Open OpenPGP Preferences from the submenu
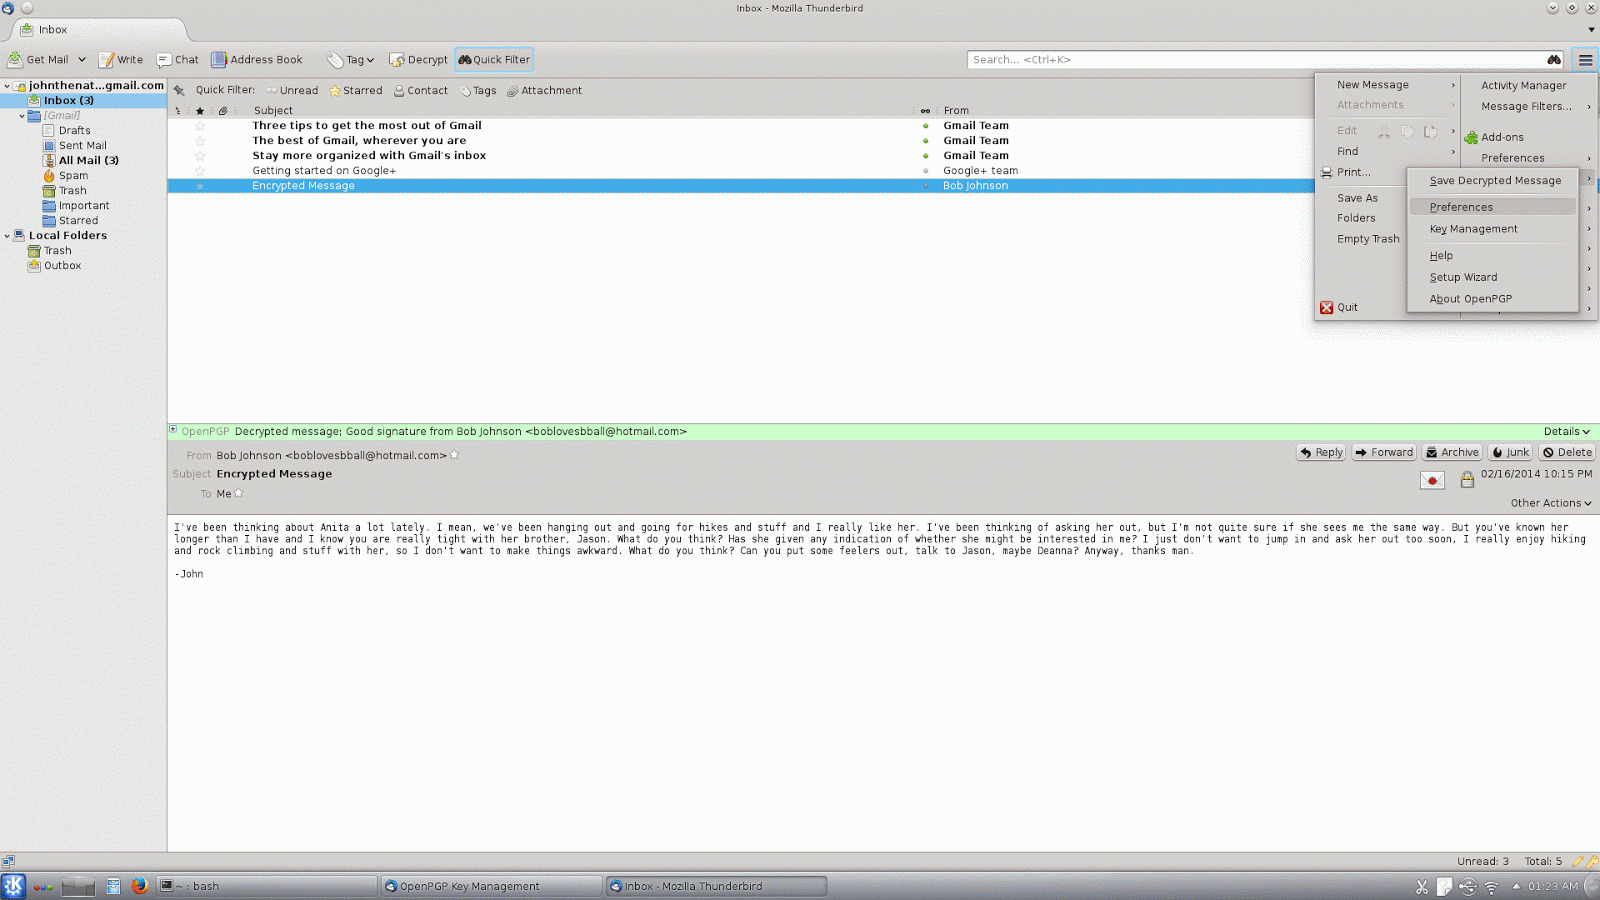Screen dimensions: 1600x900 1493,207
